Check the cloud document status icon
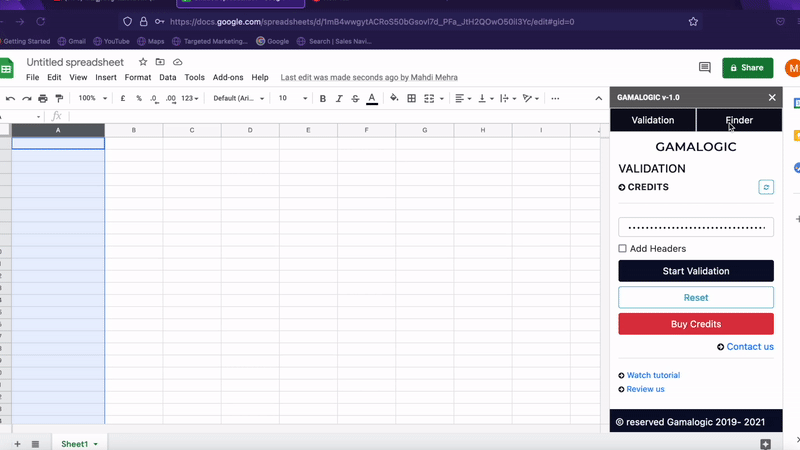This screenshot has height=450, width=800. (x=178, y=62)
